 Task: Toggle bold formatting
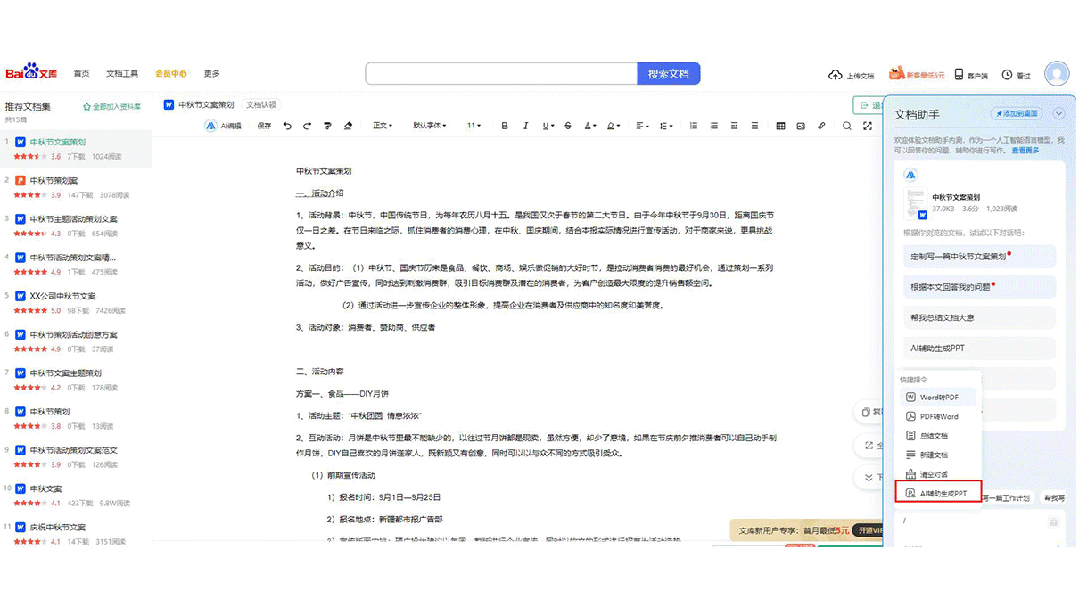503,125
